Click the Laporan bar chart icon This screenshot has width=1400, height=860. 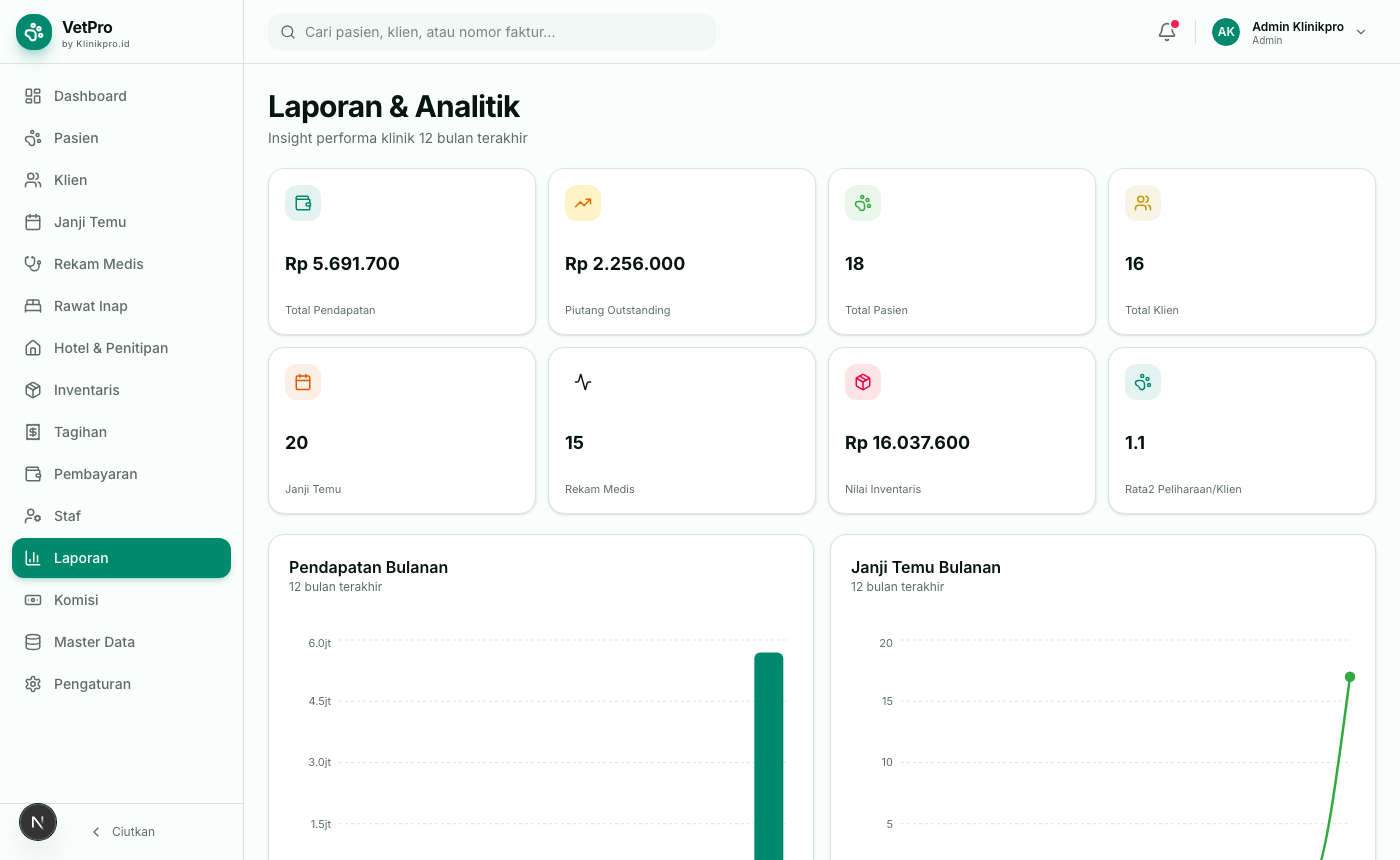point(33,558)
